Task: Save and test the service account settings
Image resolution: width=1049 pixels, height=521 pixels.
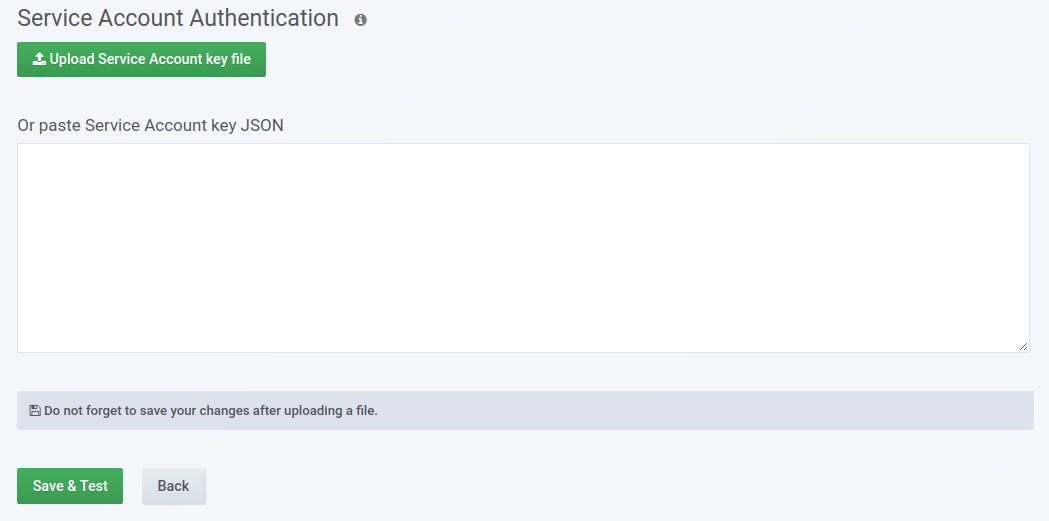Action: pos(70,486)
